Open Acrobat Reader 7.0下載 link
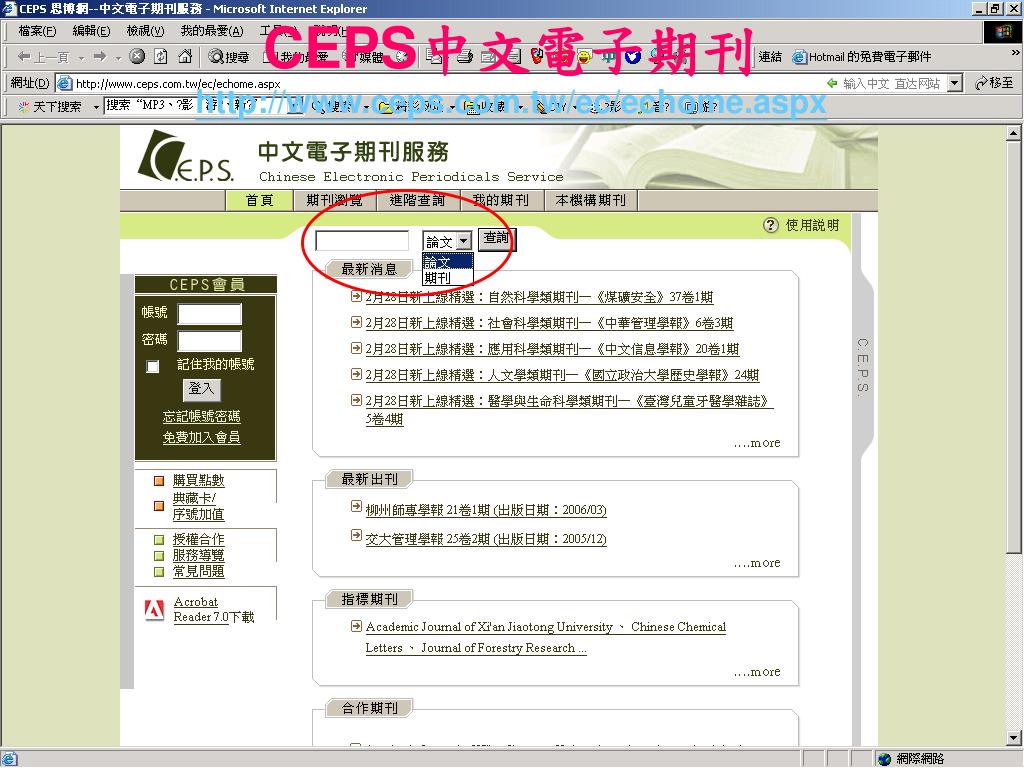 (x=214, y=609)
